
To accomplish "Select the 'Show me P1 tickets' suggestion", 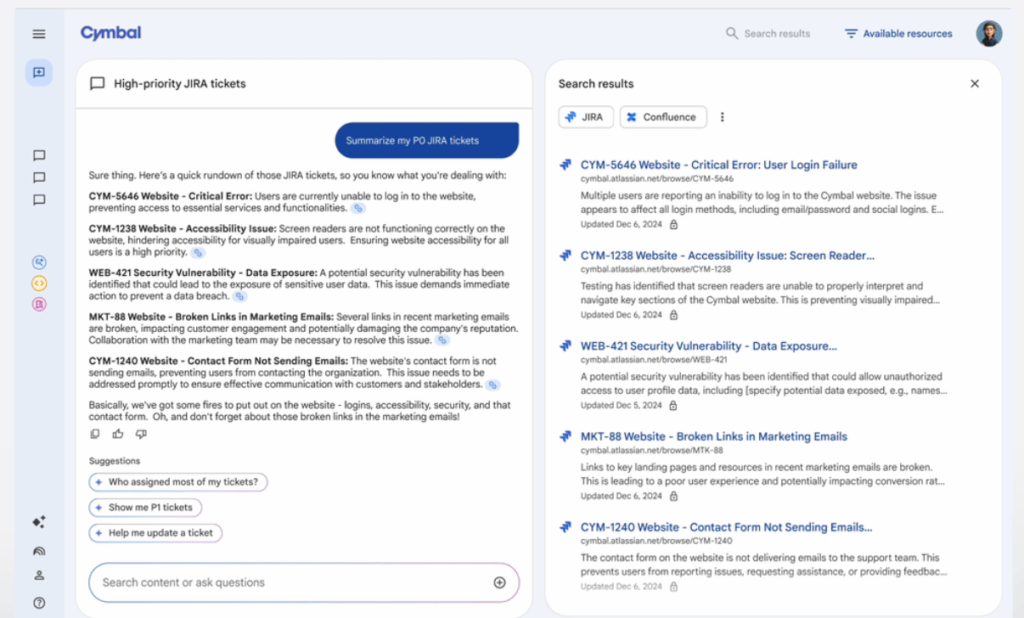I will click(x=145, y=508).
